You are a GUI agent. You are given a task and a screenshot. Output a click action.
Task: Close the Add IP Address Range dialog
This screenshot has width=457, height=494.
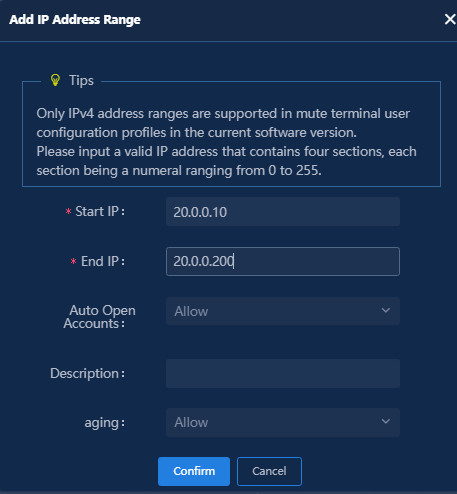point(450,19)
